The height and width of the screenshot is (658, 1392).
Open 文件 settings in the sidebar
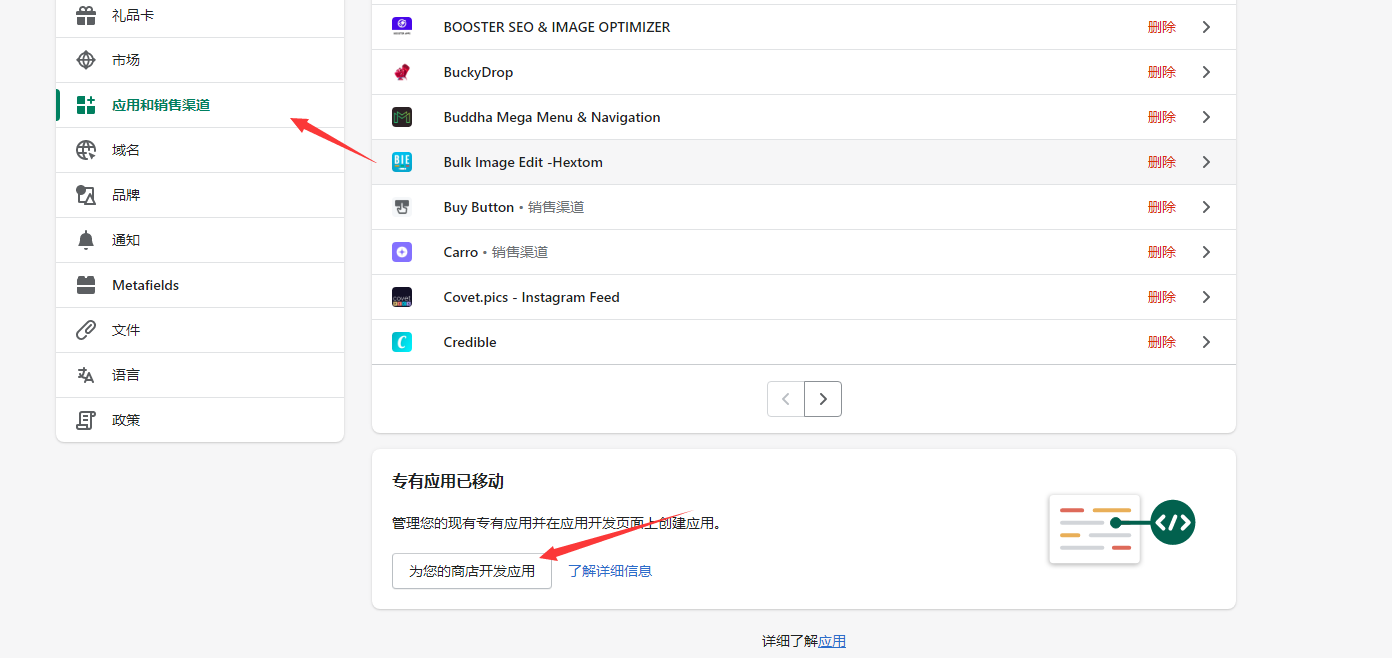point(200,330)
